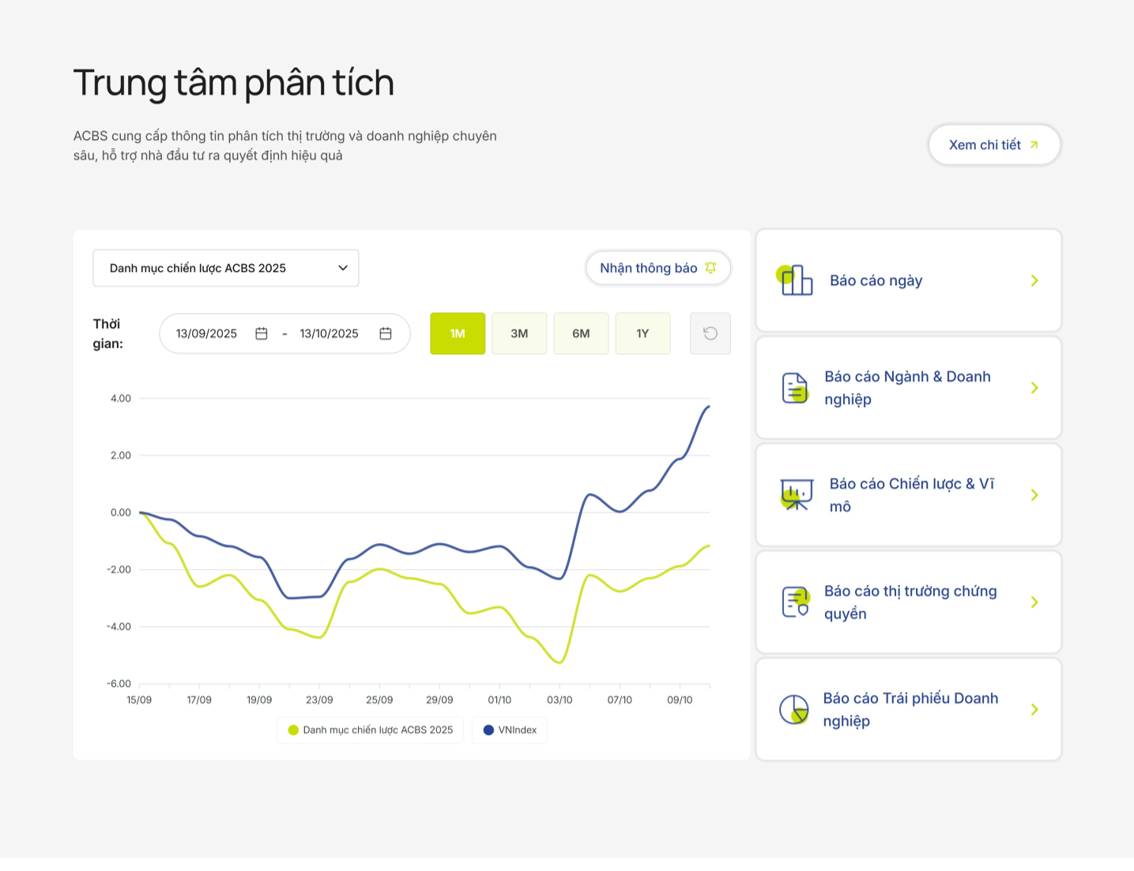
Task: Expand Báo cáo Trái phiếu Doanh nghiệp chevron
Action: pyautogui.click(x=1034, y=710)
